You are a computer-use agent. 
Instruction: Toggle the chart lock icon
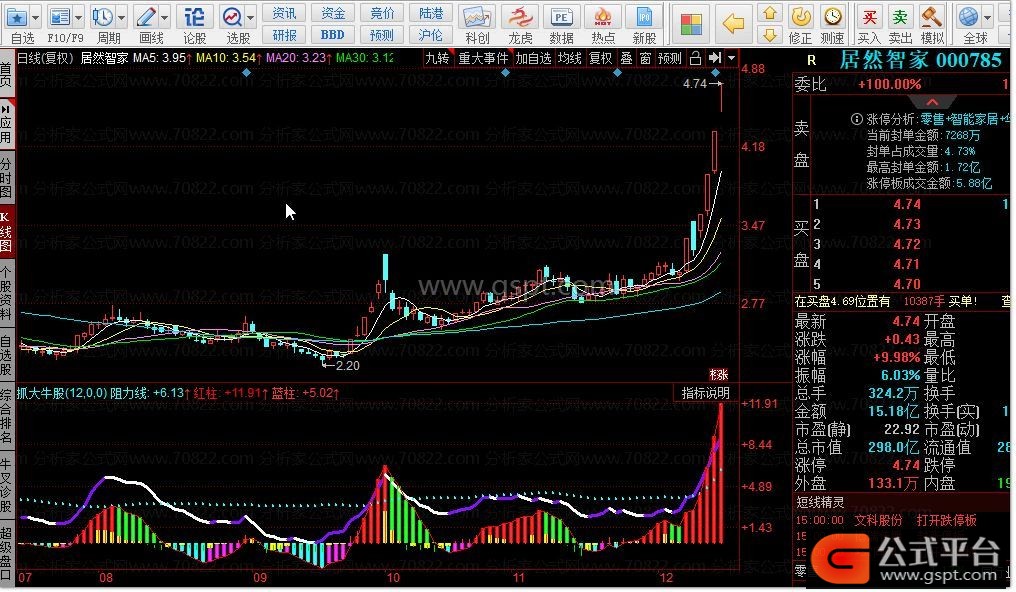(695, 58)
